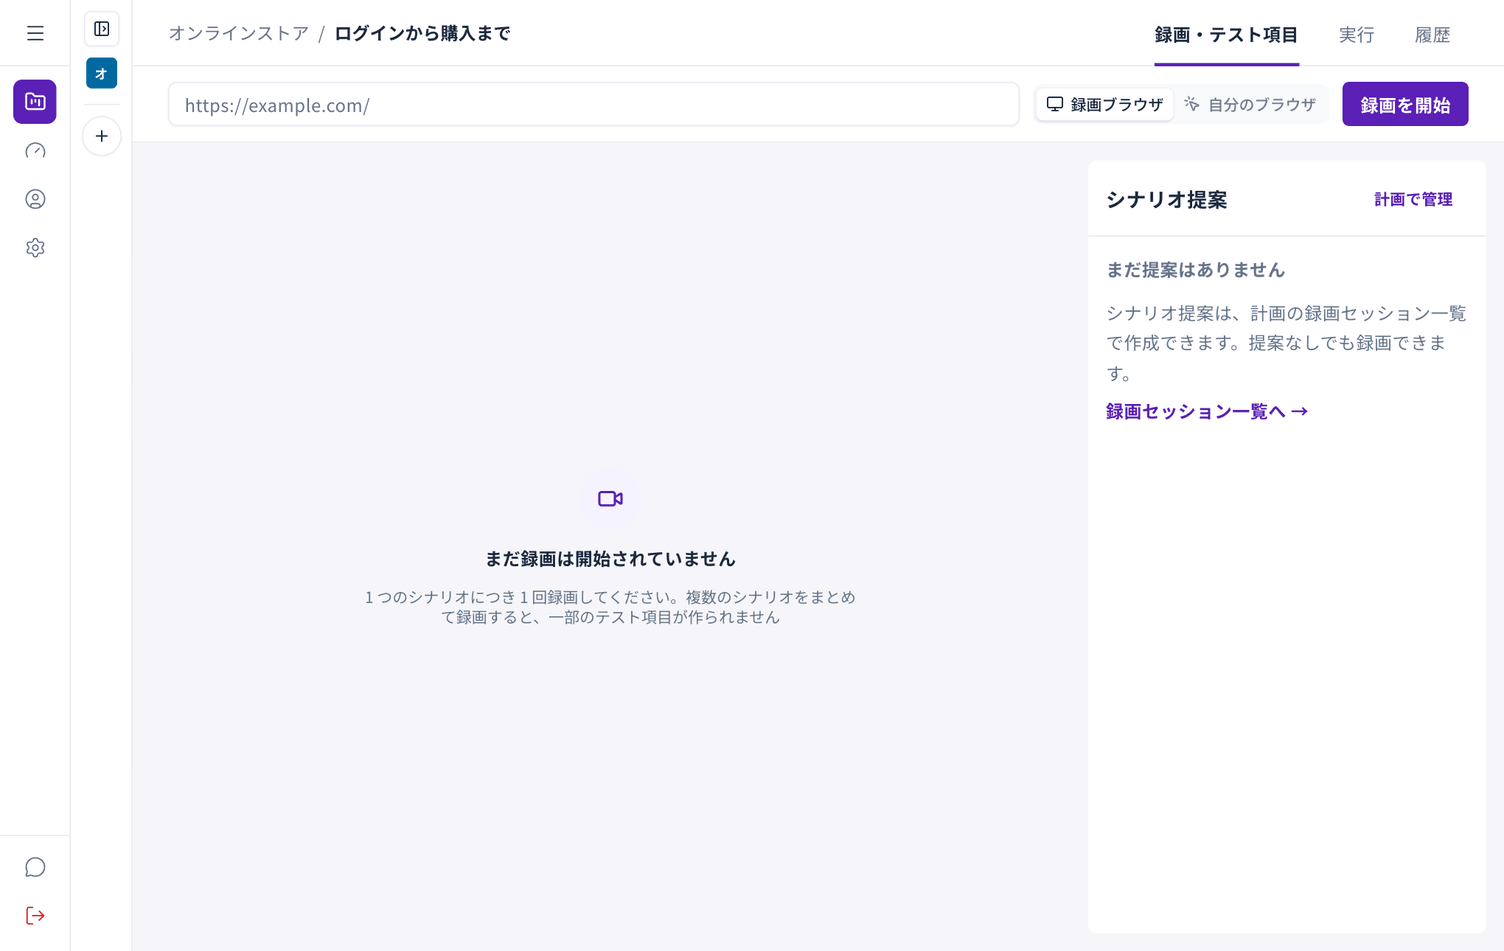This screenshot has height=951, width=1504.
Task: Switch to the 履歴 tab
Action: pos(1432,35)
